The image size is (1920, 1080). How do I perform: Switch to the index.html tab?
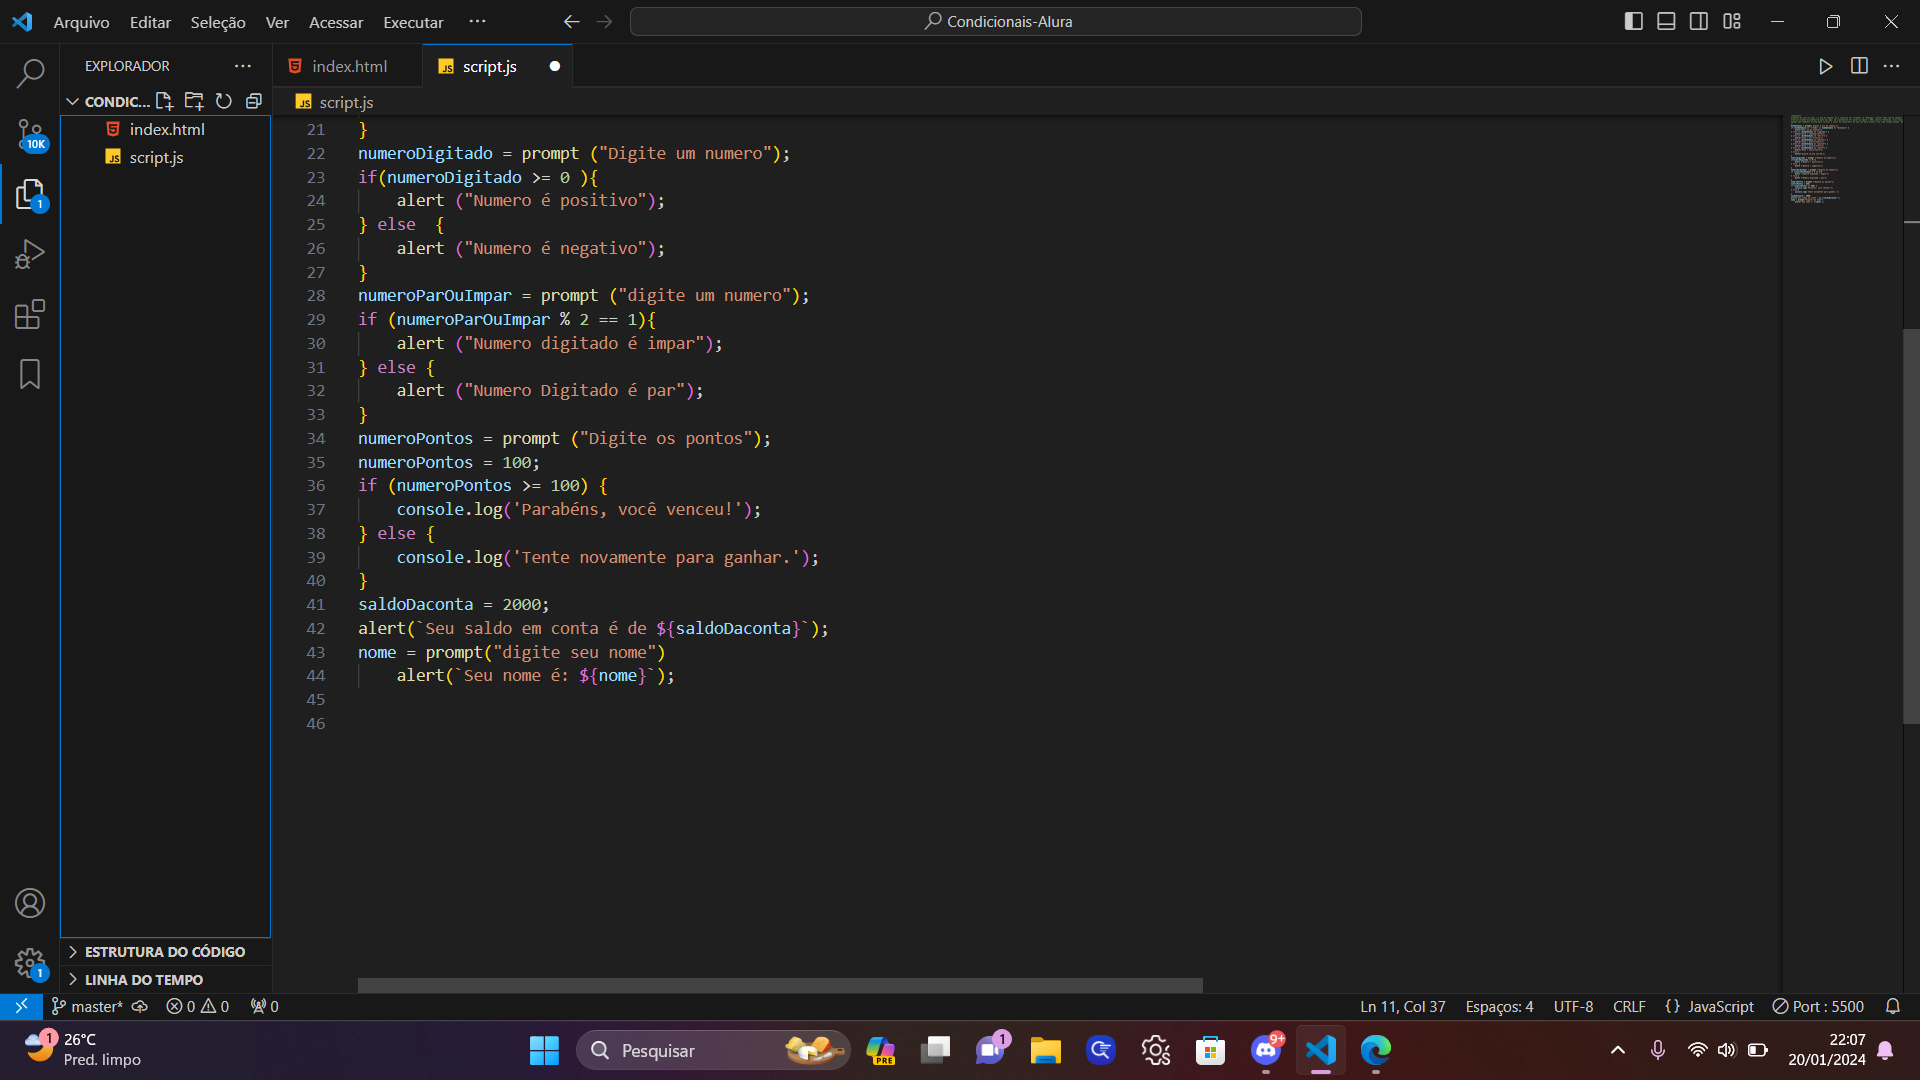click(348, 66)
